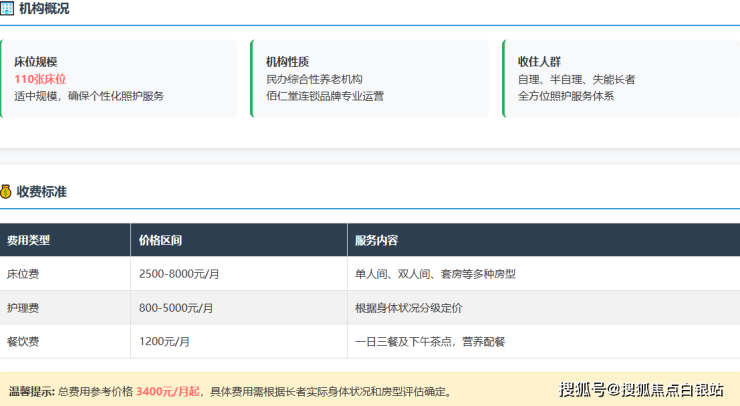Select the 餐饮费 table row label
The width and height of the screenshot is (740, 406).
pos(23,342)
